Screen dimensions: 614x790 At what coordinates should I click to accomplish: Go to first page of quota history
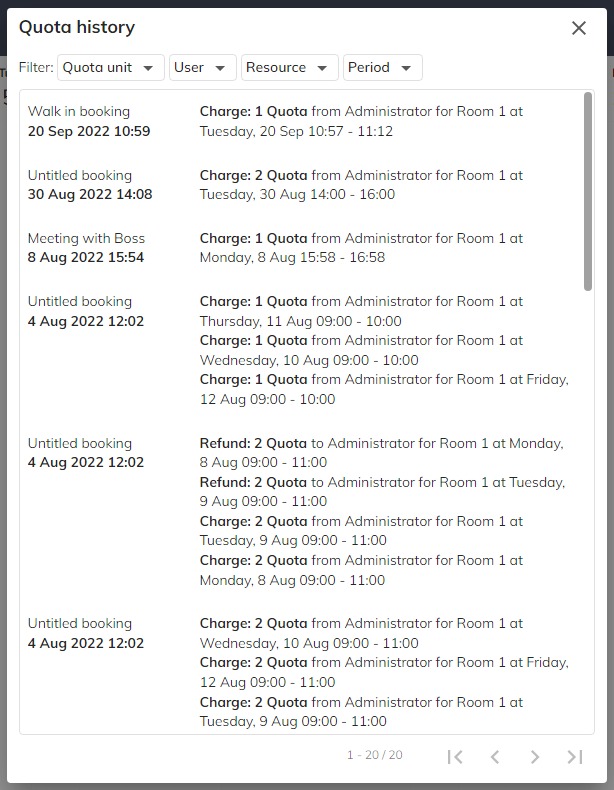click(455, 757)
